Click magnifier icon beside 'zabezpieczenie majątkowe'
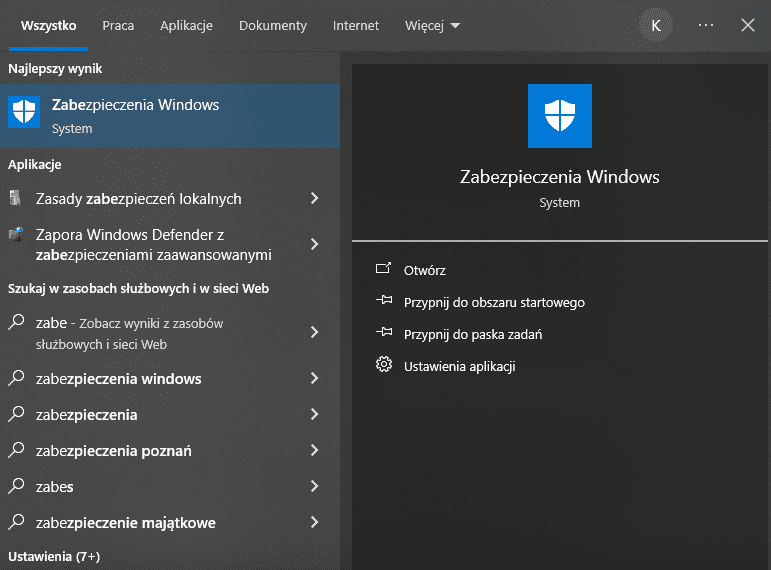 click(x=16, y=522)
